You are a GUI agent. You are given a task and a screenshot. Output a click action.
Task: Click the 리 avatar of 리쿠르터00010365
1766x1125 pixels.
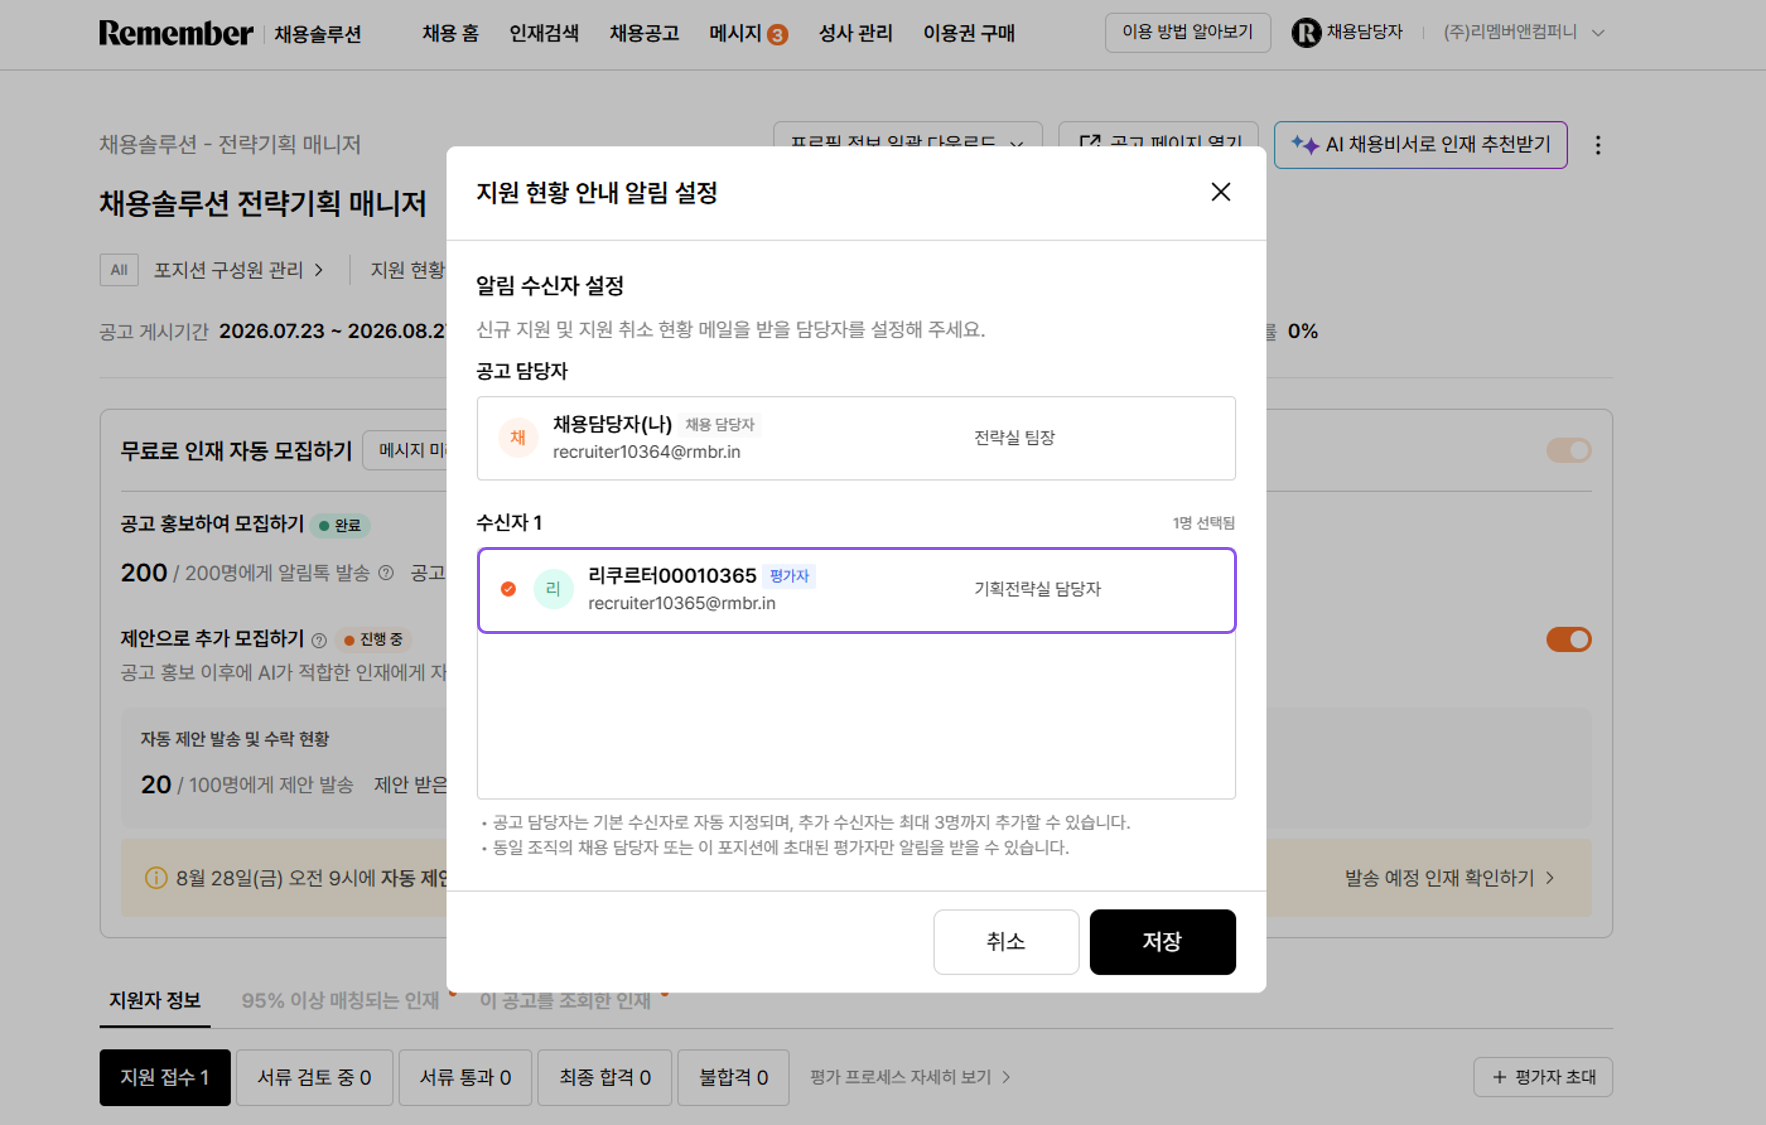point(553,589)
